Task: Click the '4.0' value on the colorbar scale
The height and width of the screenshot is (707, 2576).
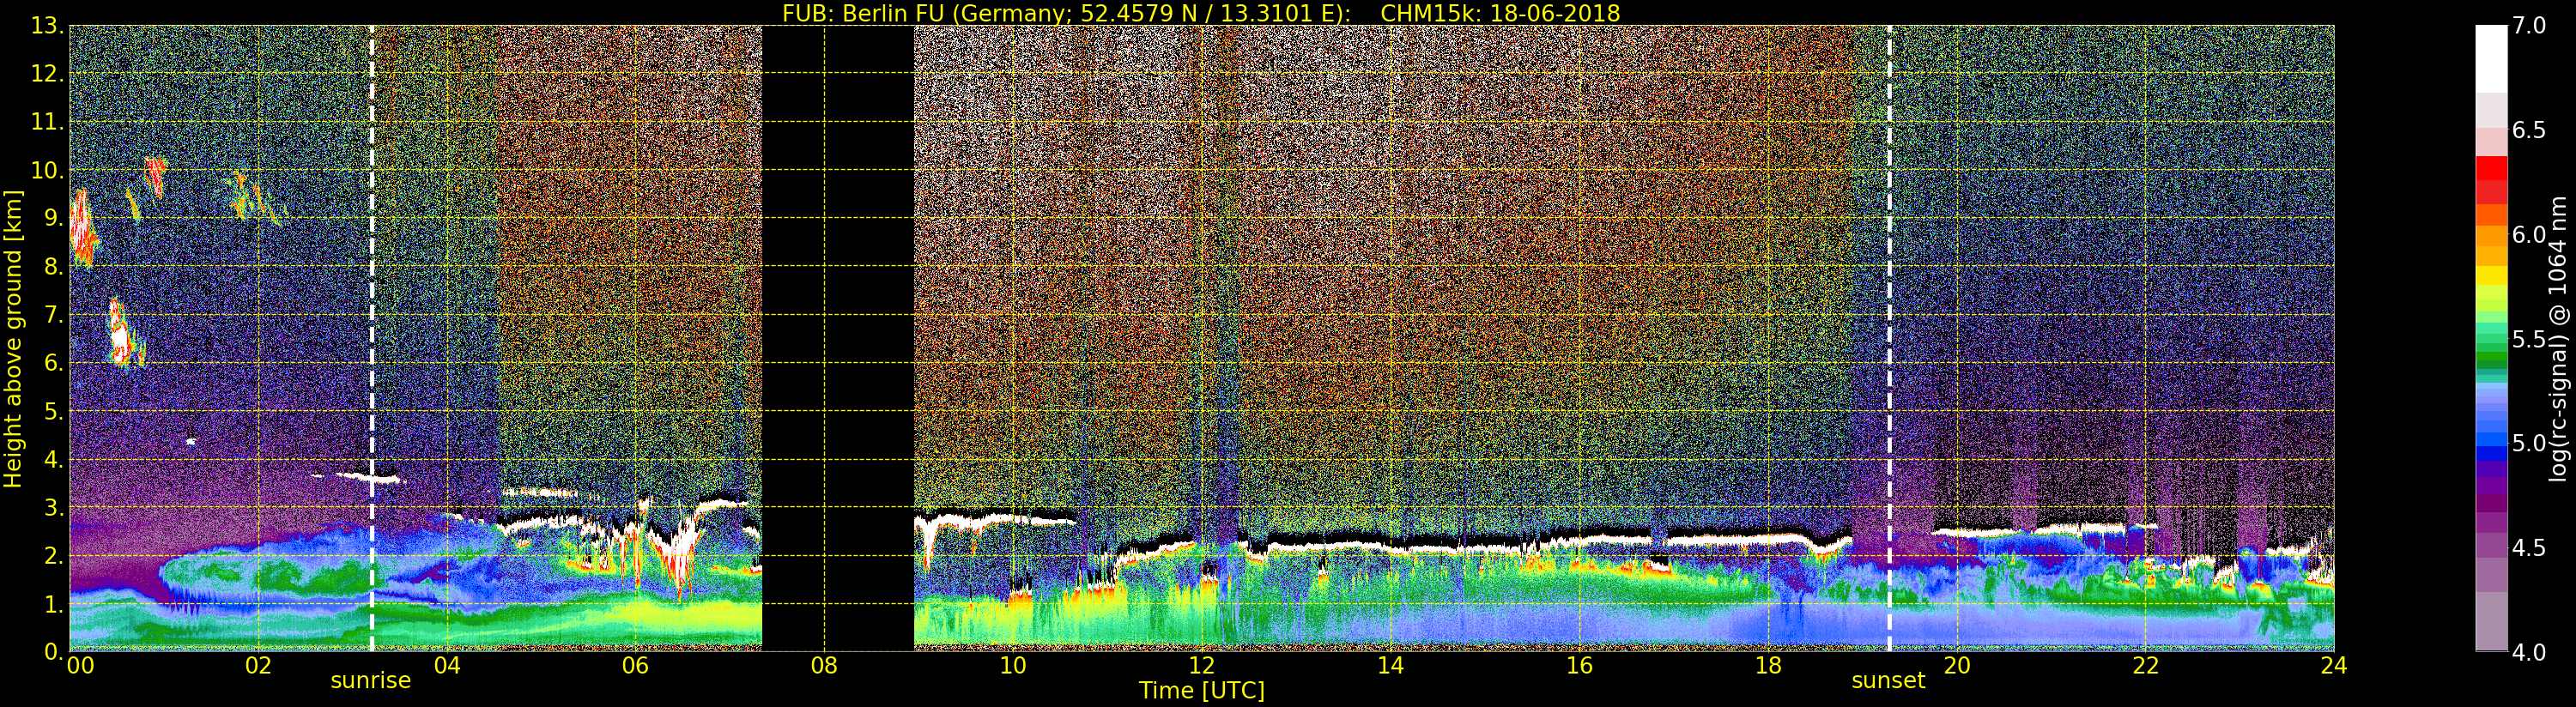Action: 2530,652
